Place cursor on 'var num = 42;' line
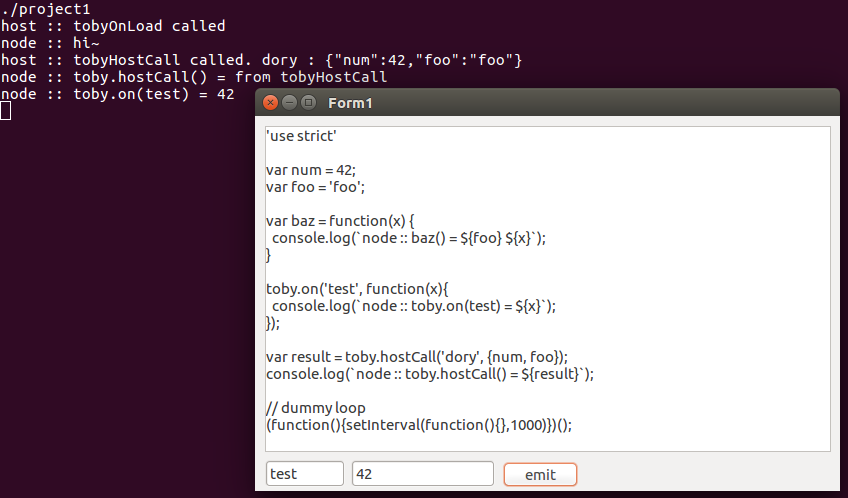Viewport: 848px width, 498px height. coord(311,170)
